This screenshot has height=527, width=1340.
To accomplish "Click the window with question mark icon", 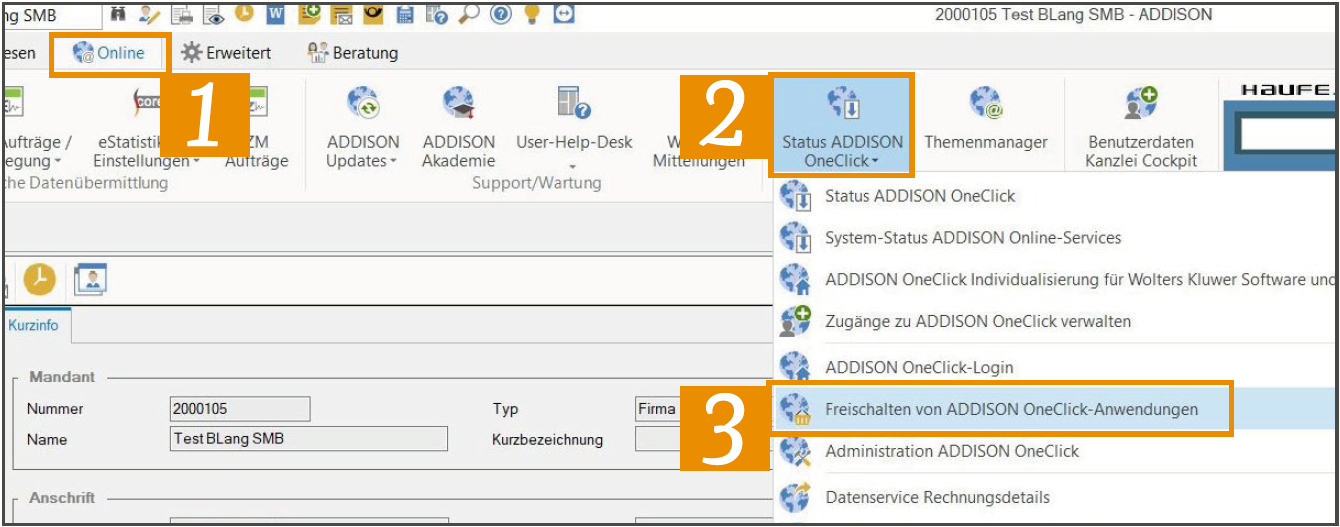I will coord(437,14).
